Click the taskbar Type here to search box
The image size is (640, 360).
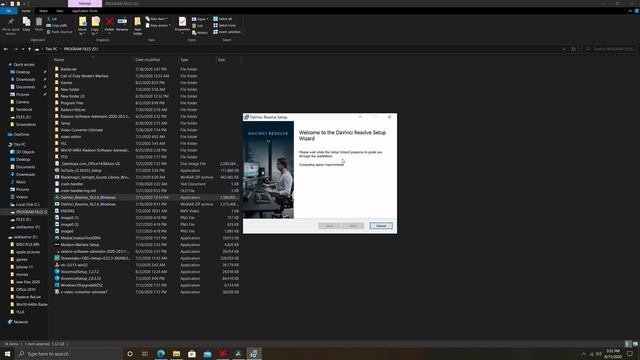[69, 354]
